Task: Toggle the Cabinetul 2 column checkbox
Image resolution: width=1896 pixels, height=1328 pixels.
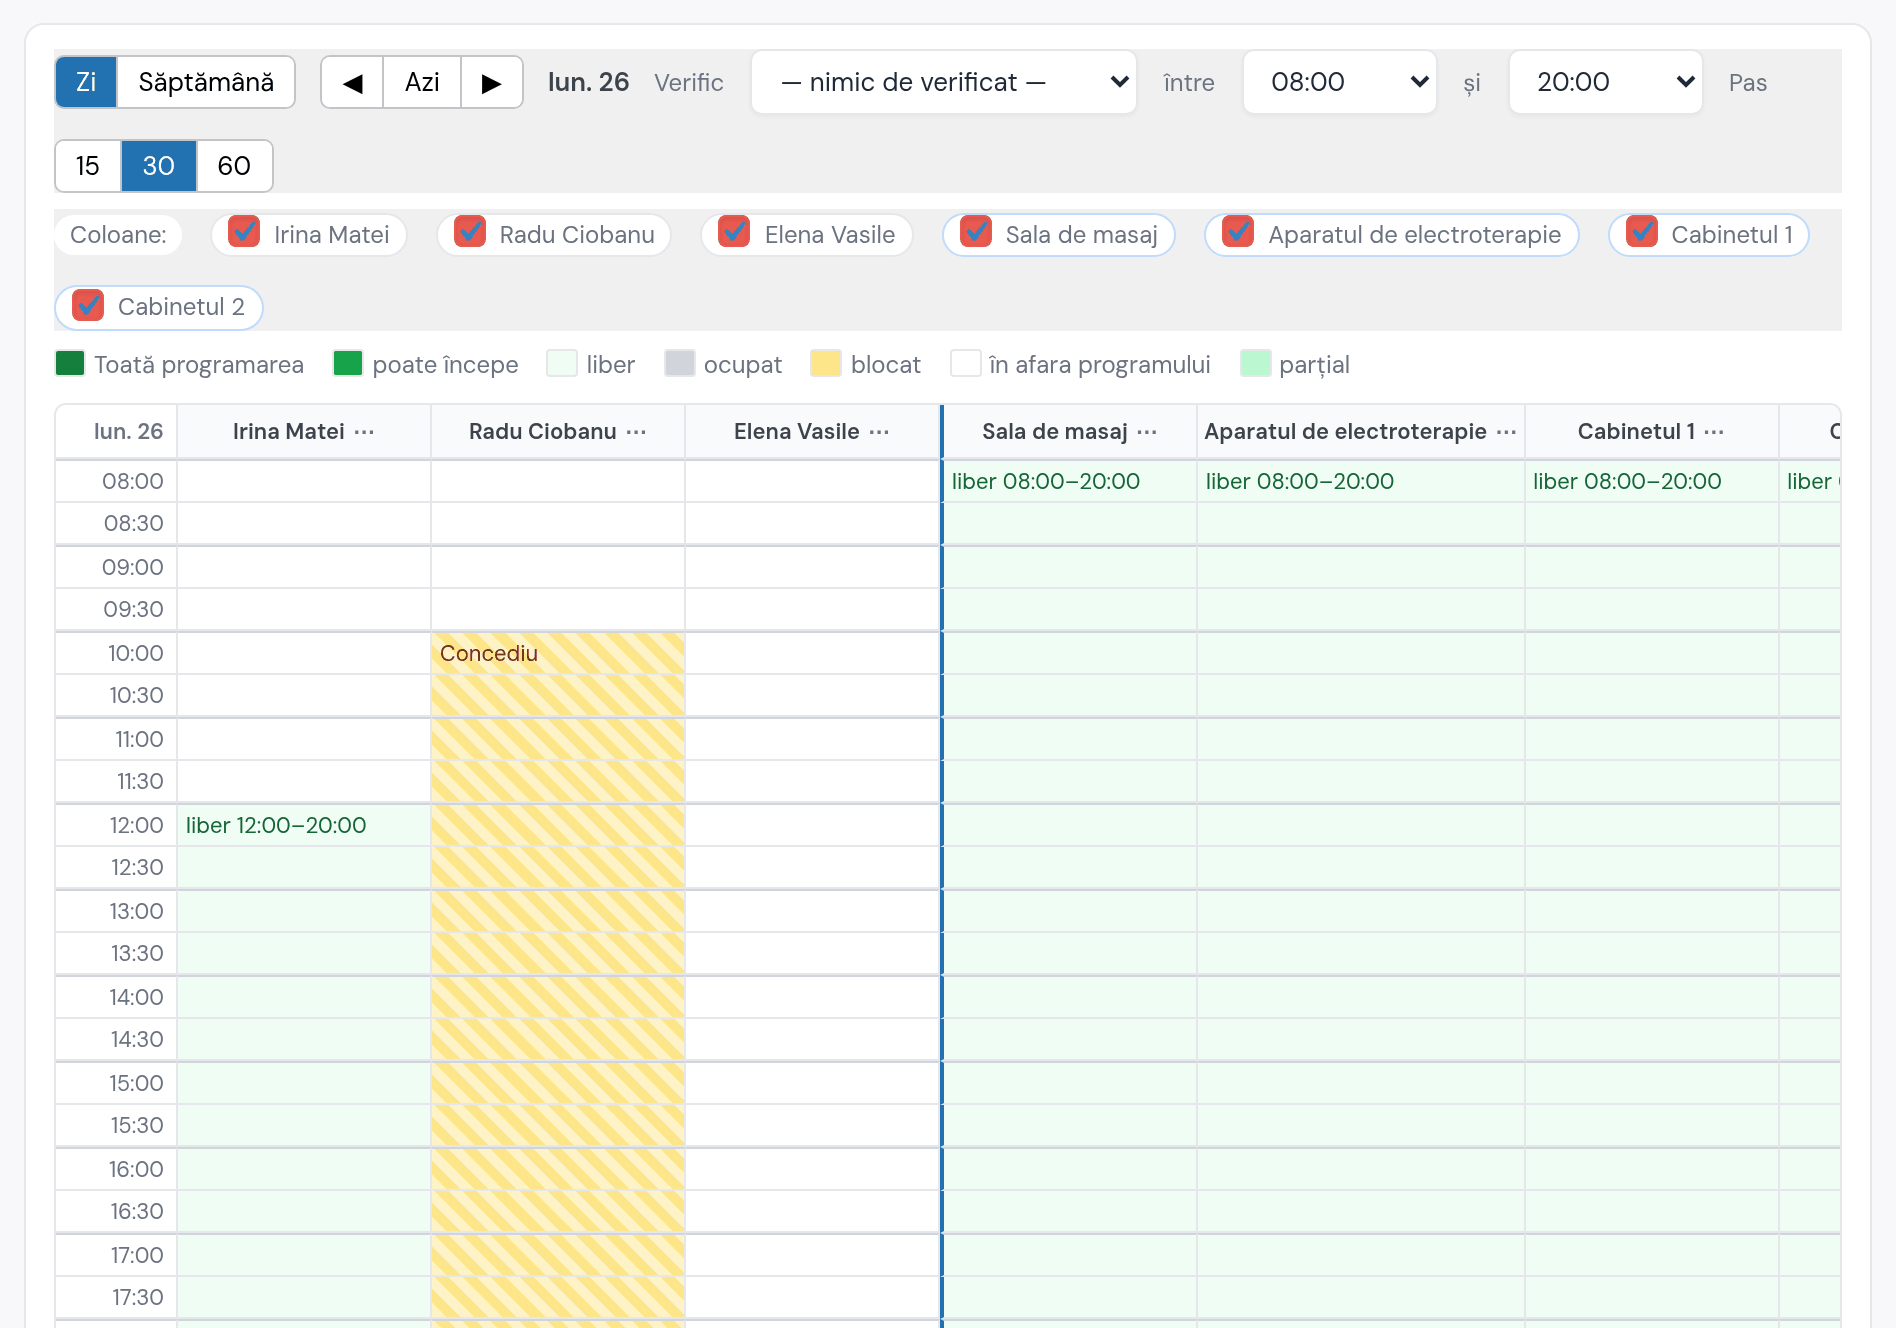Action: (x=88, y=305)
